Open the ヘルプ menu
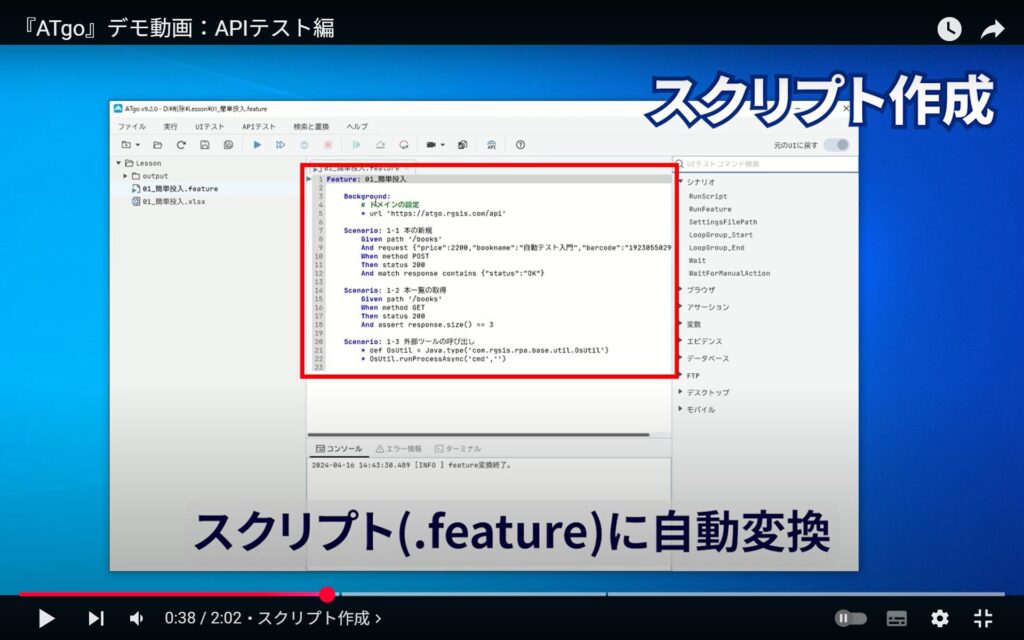 (x=357, y=127)
